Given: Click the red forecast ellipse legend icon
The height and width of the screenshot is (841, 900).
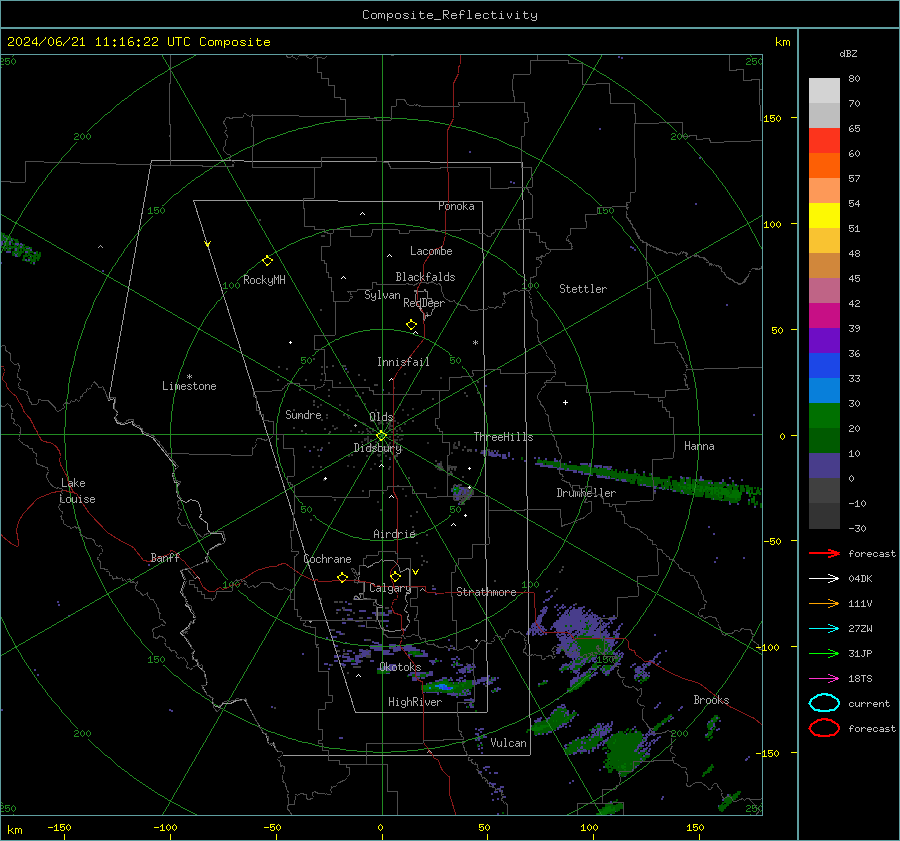Looking at the screenshot, I should (824, 728).
